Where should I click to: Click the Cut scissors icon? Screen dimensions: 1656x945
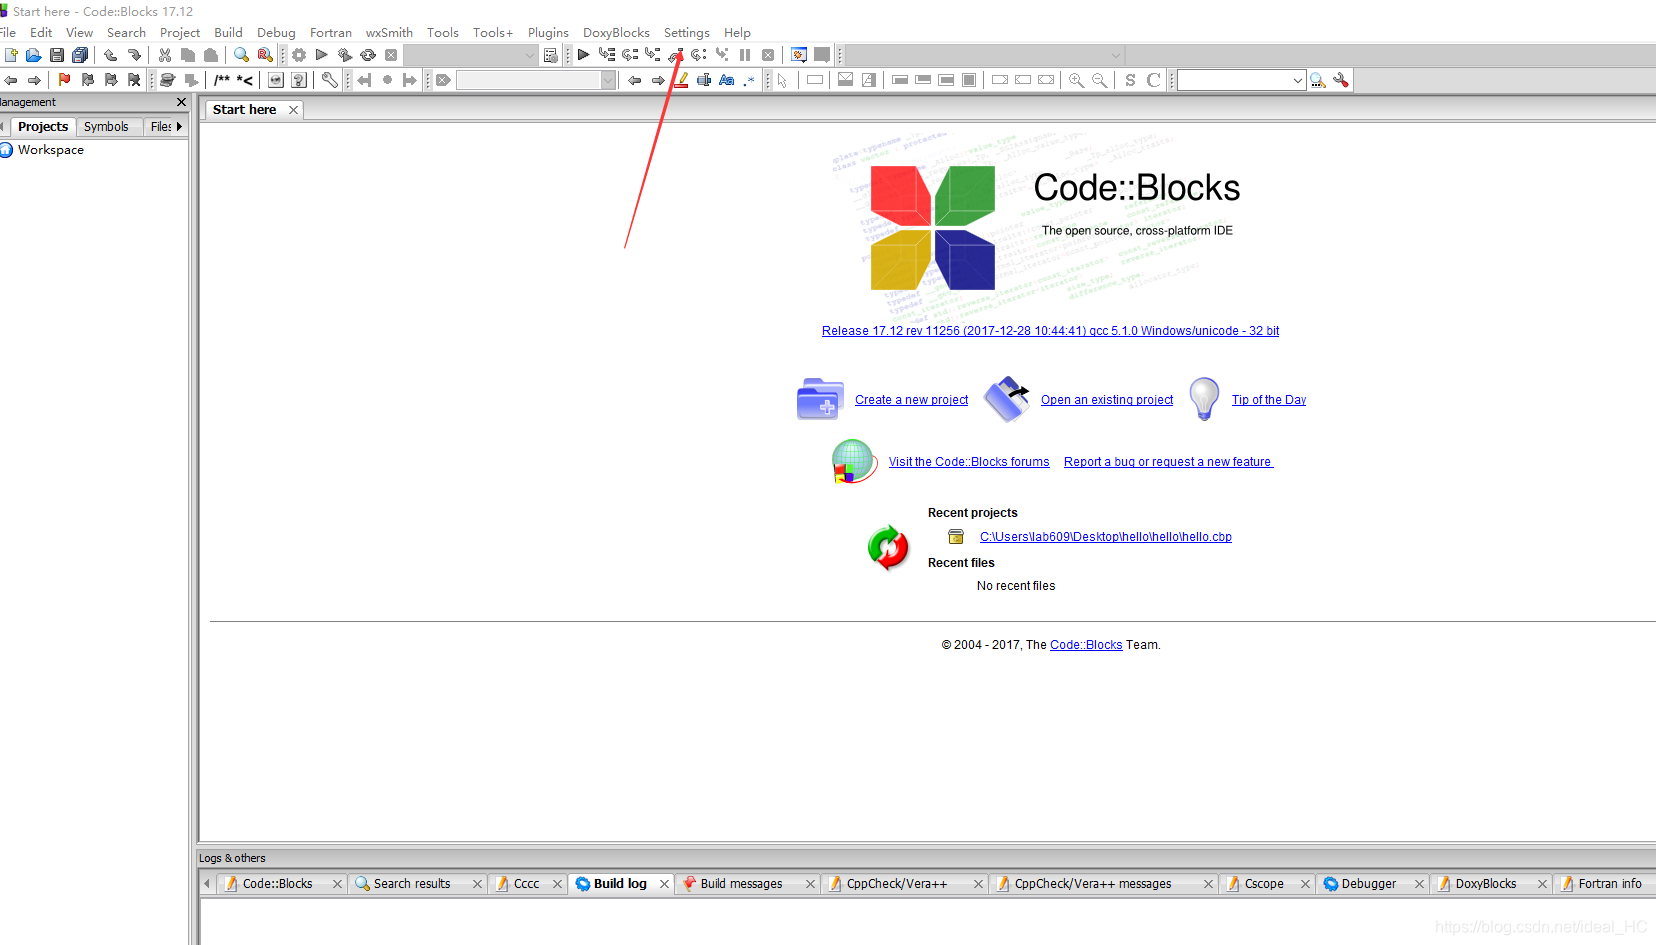(165, 55)
